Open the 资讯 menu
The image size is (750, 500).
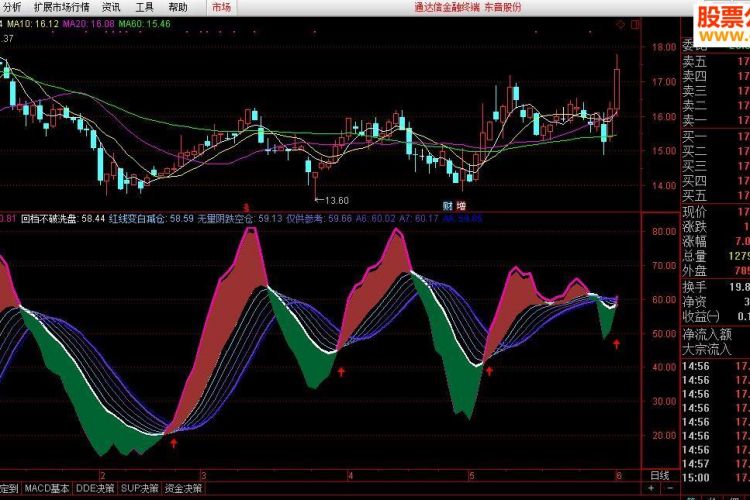click(x=111, y=7)
